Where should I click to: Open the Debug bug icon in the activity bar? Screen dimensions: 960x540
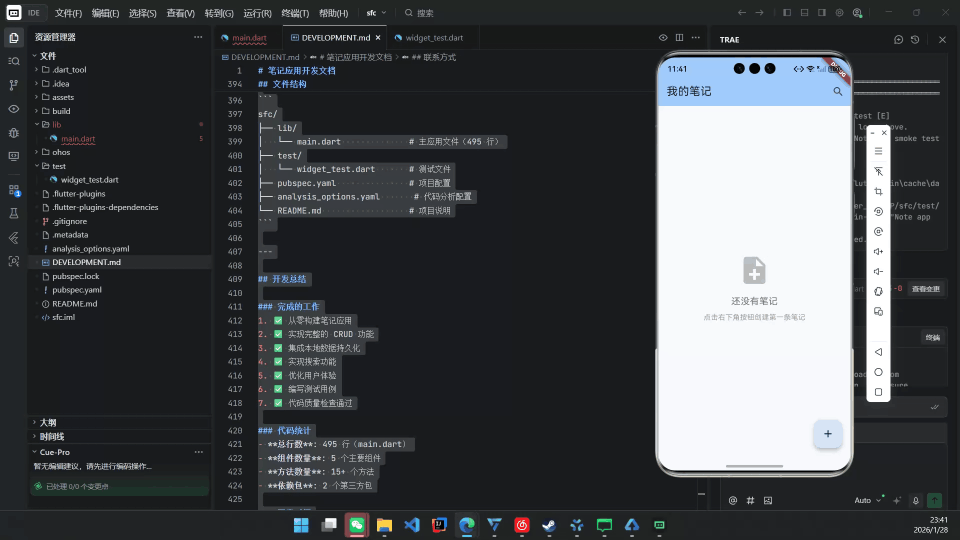click(x=13, y=133)
